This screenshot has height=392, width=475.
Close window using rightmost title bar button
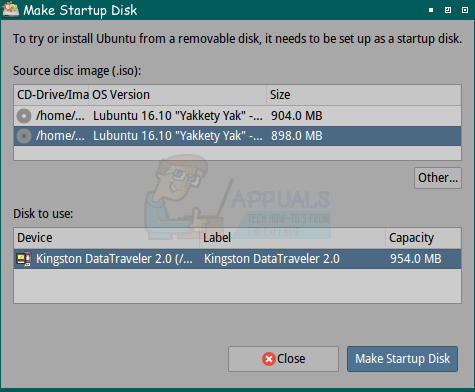point(465,10)
